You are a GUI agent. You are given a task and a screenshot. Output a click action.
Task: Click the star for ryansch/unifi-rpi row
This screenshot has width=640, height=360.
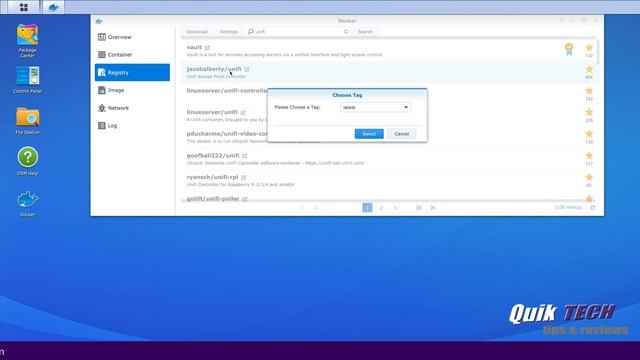tap(589, 177)
